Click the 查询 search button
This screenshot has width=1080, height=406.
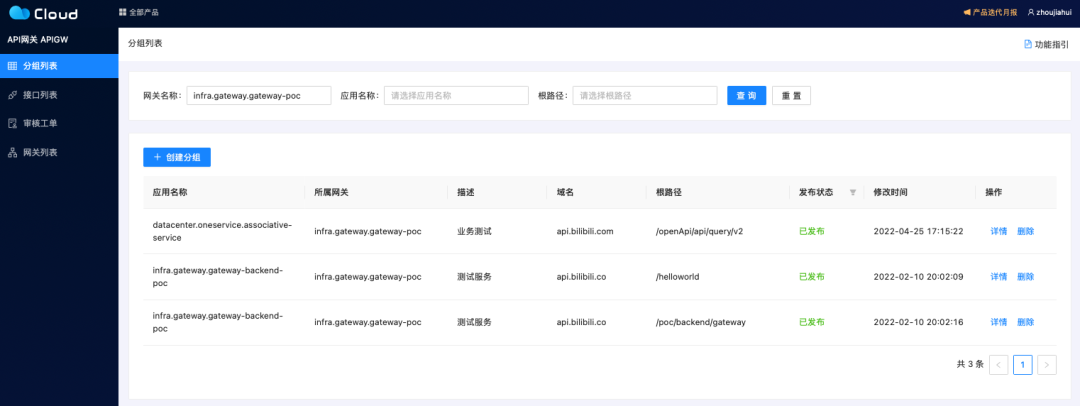[747, 96]
